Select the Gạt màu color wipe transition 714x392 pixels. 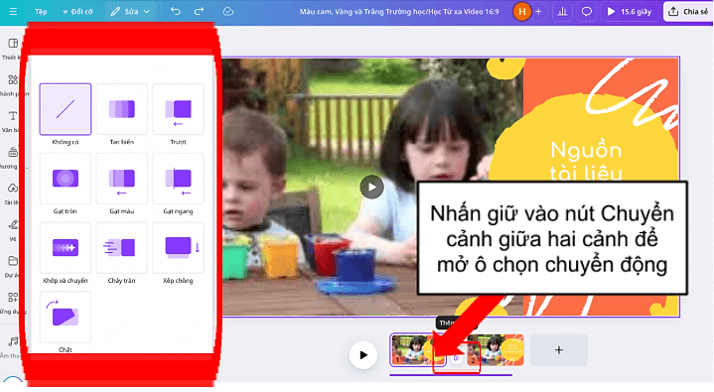[x=122, y=178]
